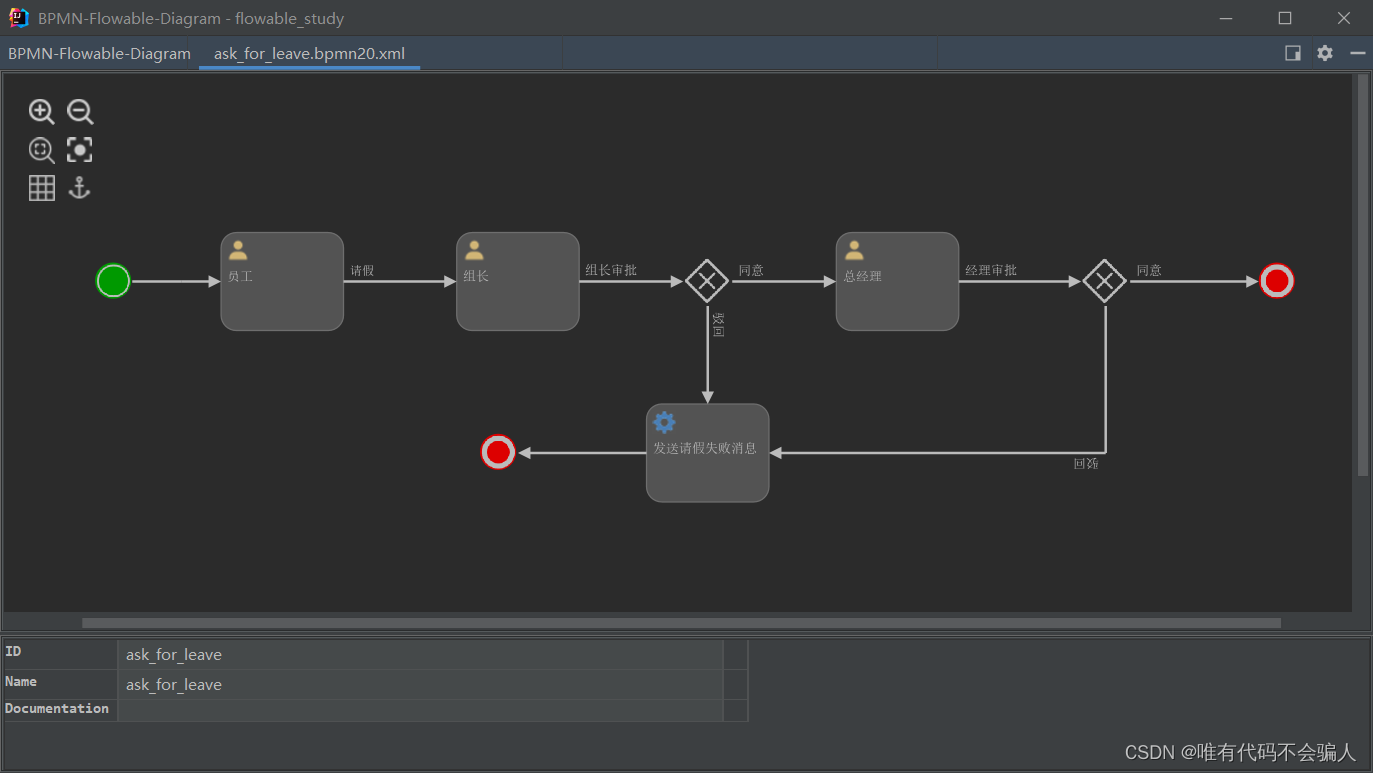Image resolution: width=1373 pixels, height=773 pixels.
Task: Select the 发送请假失败消息 service task
Action: pyautogui.click(x=707, y=453)
